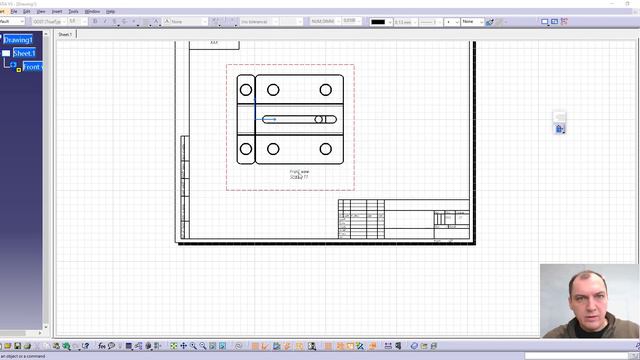
Task: Open the Tools menu
Action: click(x=73, y=11)
